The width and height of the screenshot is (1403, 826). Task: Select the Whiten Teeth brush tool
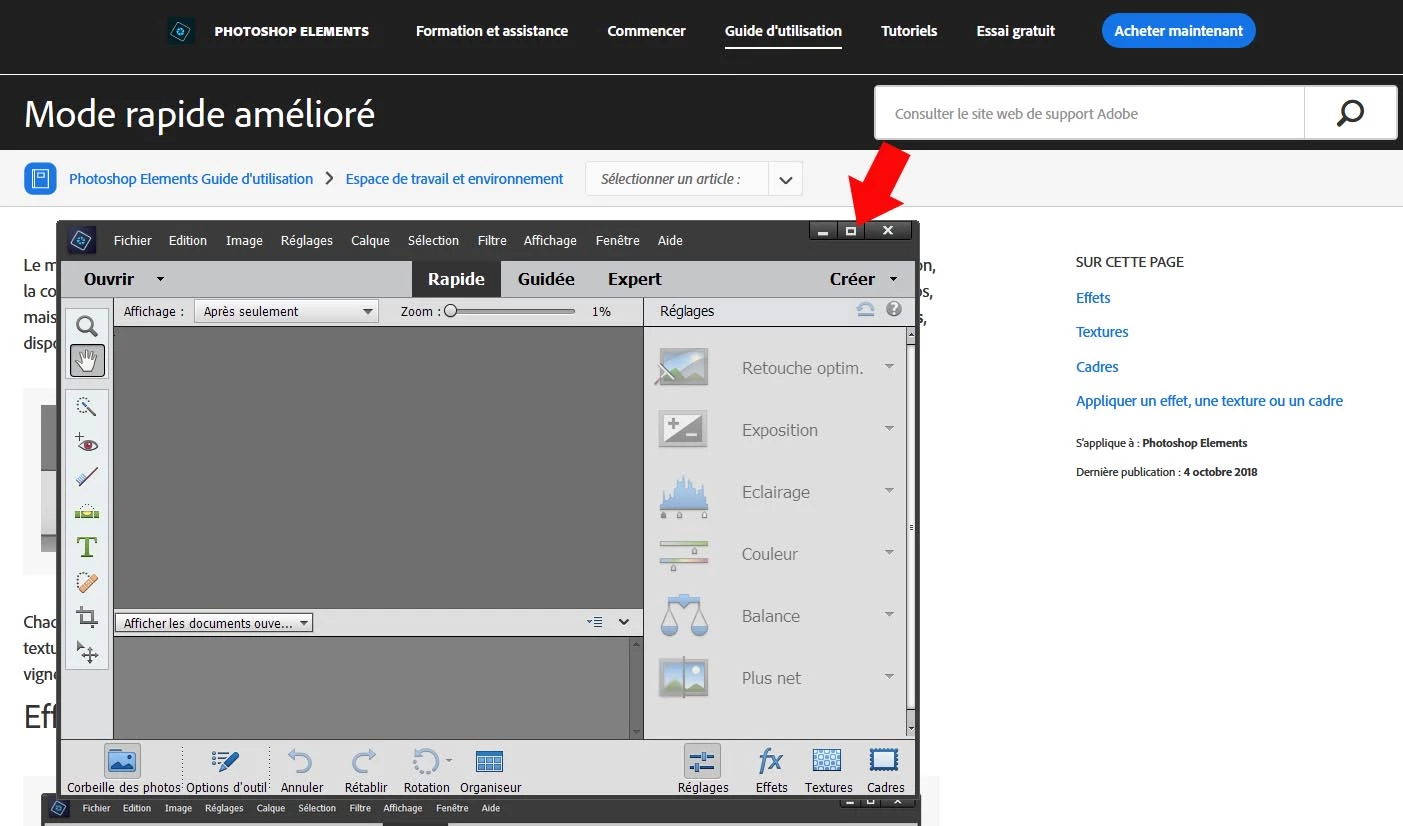click(87, 477)
